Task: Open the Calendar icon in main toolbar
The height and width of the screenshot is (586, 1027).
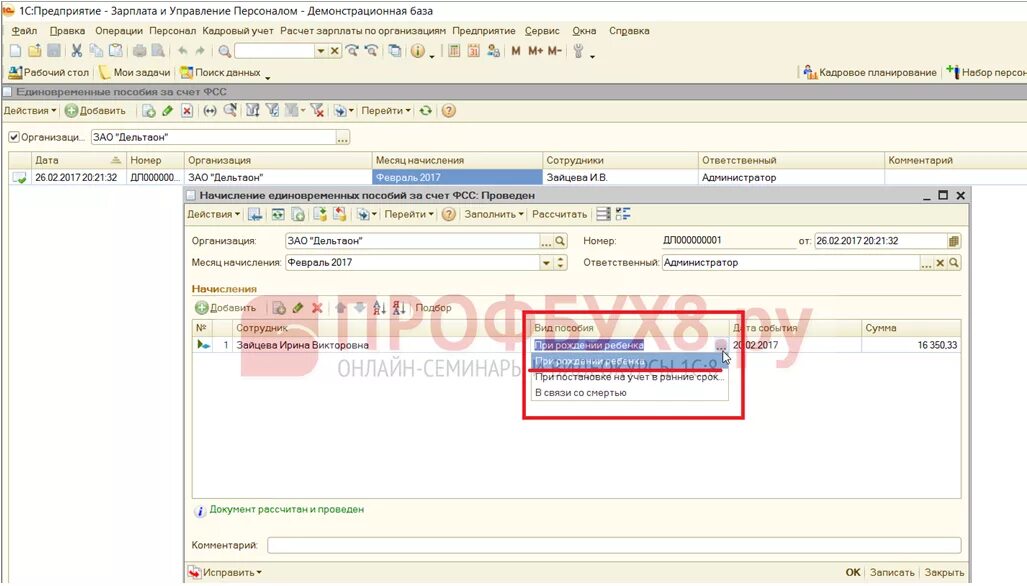Action: coord(474,51)
